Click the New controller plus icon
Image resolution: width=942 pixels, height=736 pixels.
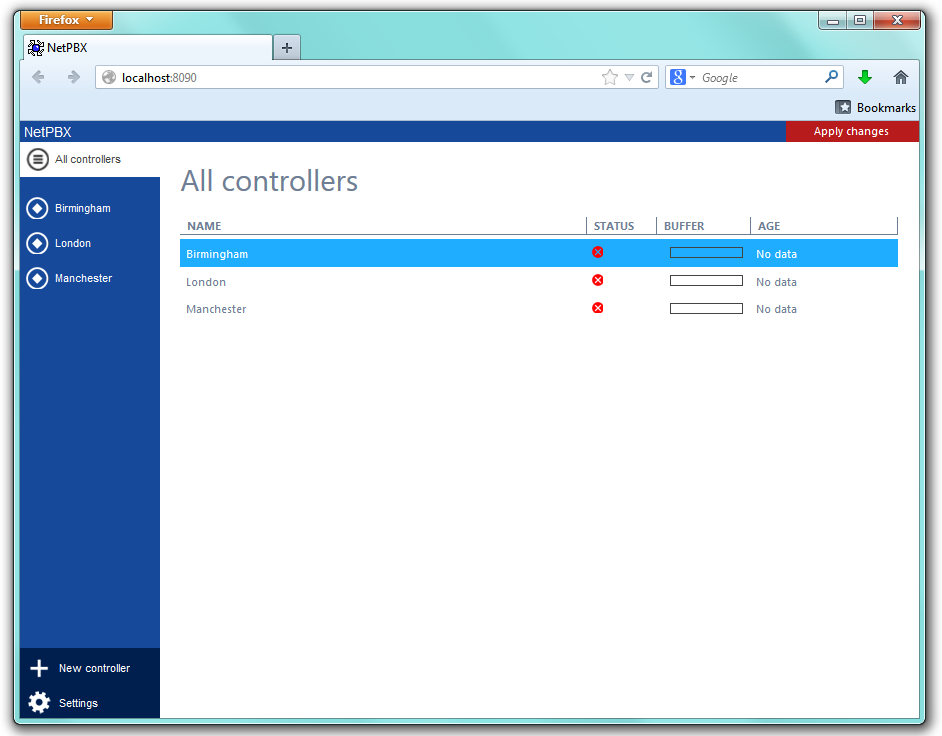click(39, 668)
